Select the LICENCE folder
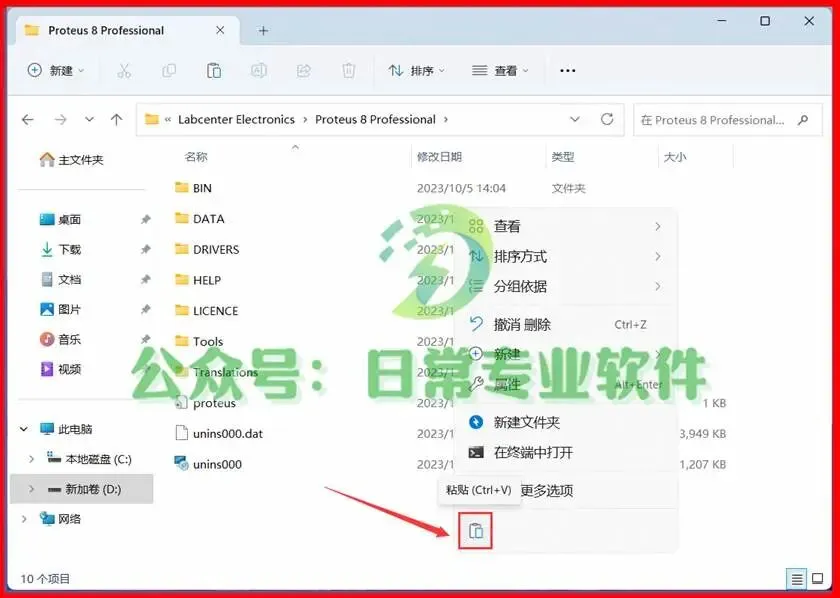 click(206, 310)
